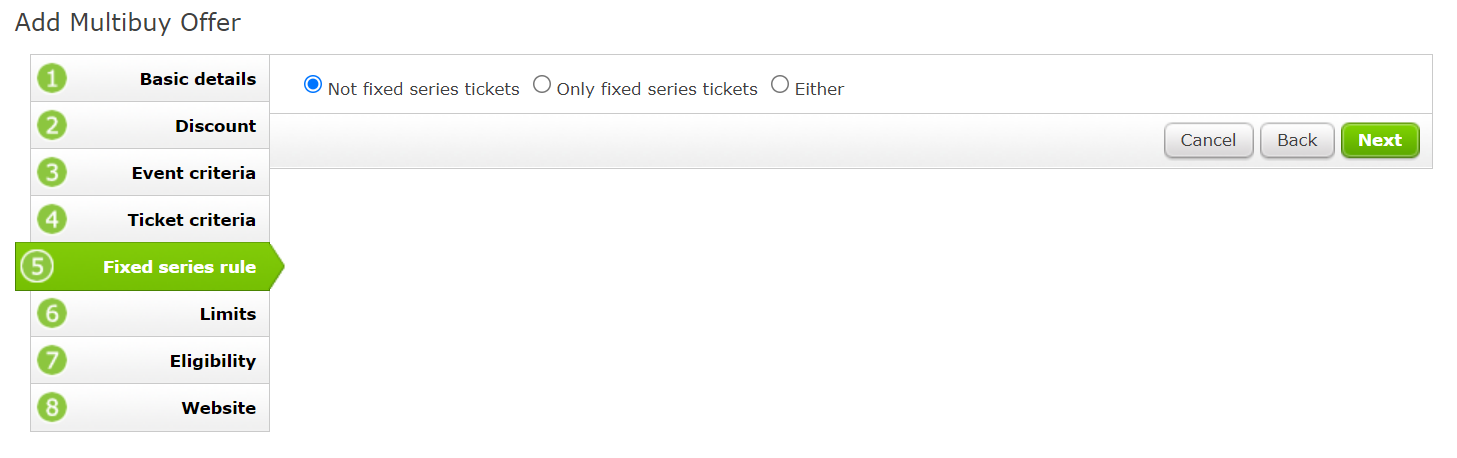Viewport: 1457px width, 458px height.
Task: Open the Event criteria step label
Action: [x=194, y=173]
